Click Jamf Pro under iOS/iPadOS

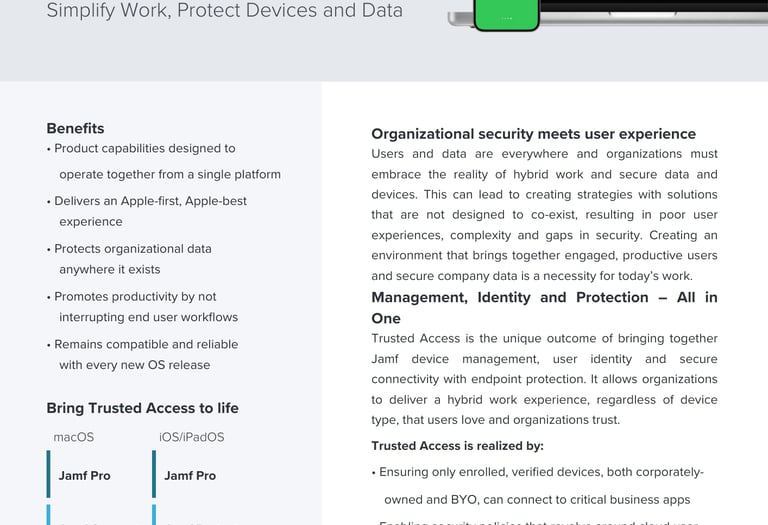(190, 475)
